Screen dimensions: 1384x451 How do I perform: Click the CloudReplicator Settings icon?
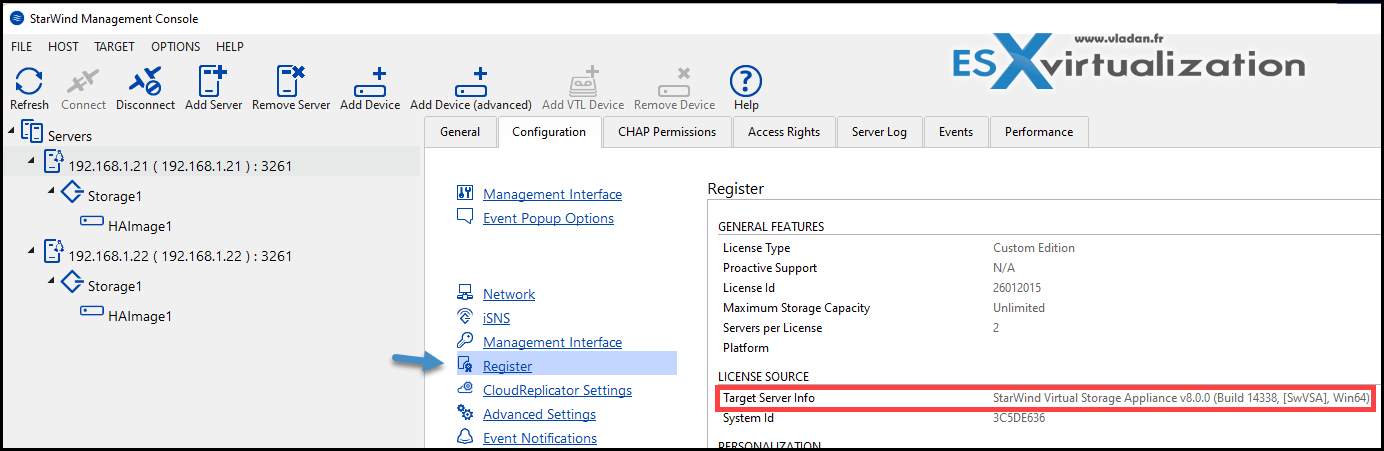click(465, 389)
